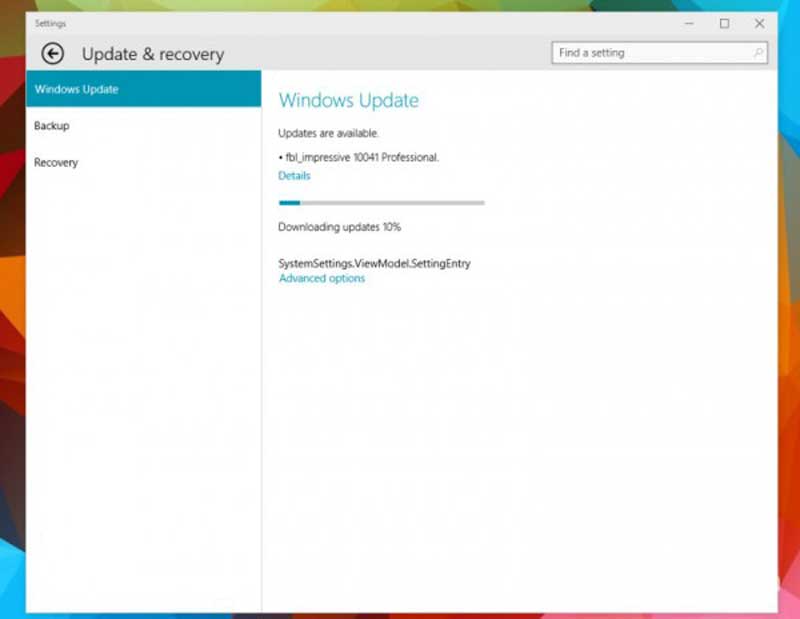Click the Downloading updates 10% status text
Viewport: 800px width, 619px height.
(339, 227)
